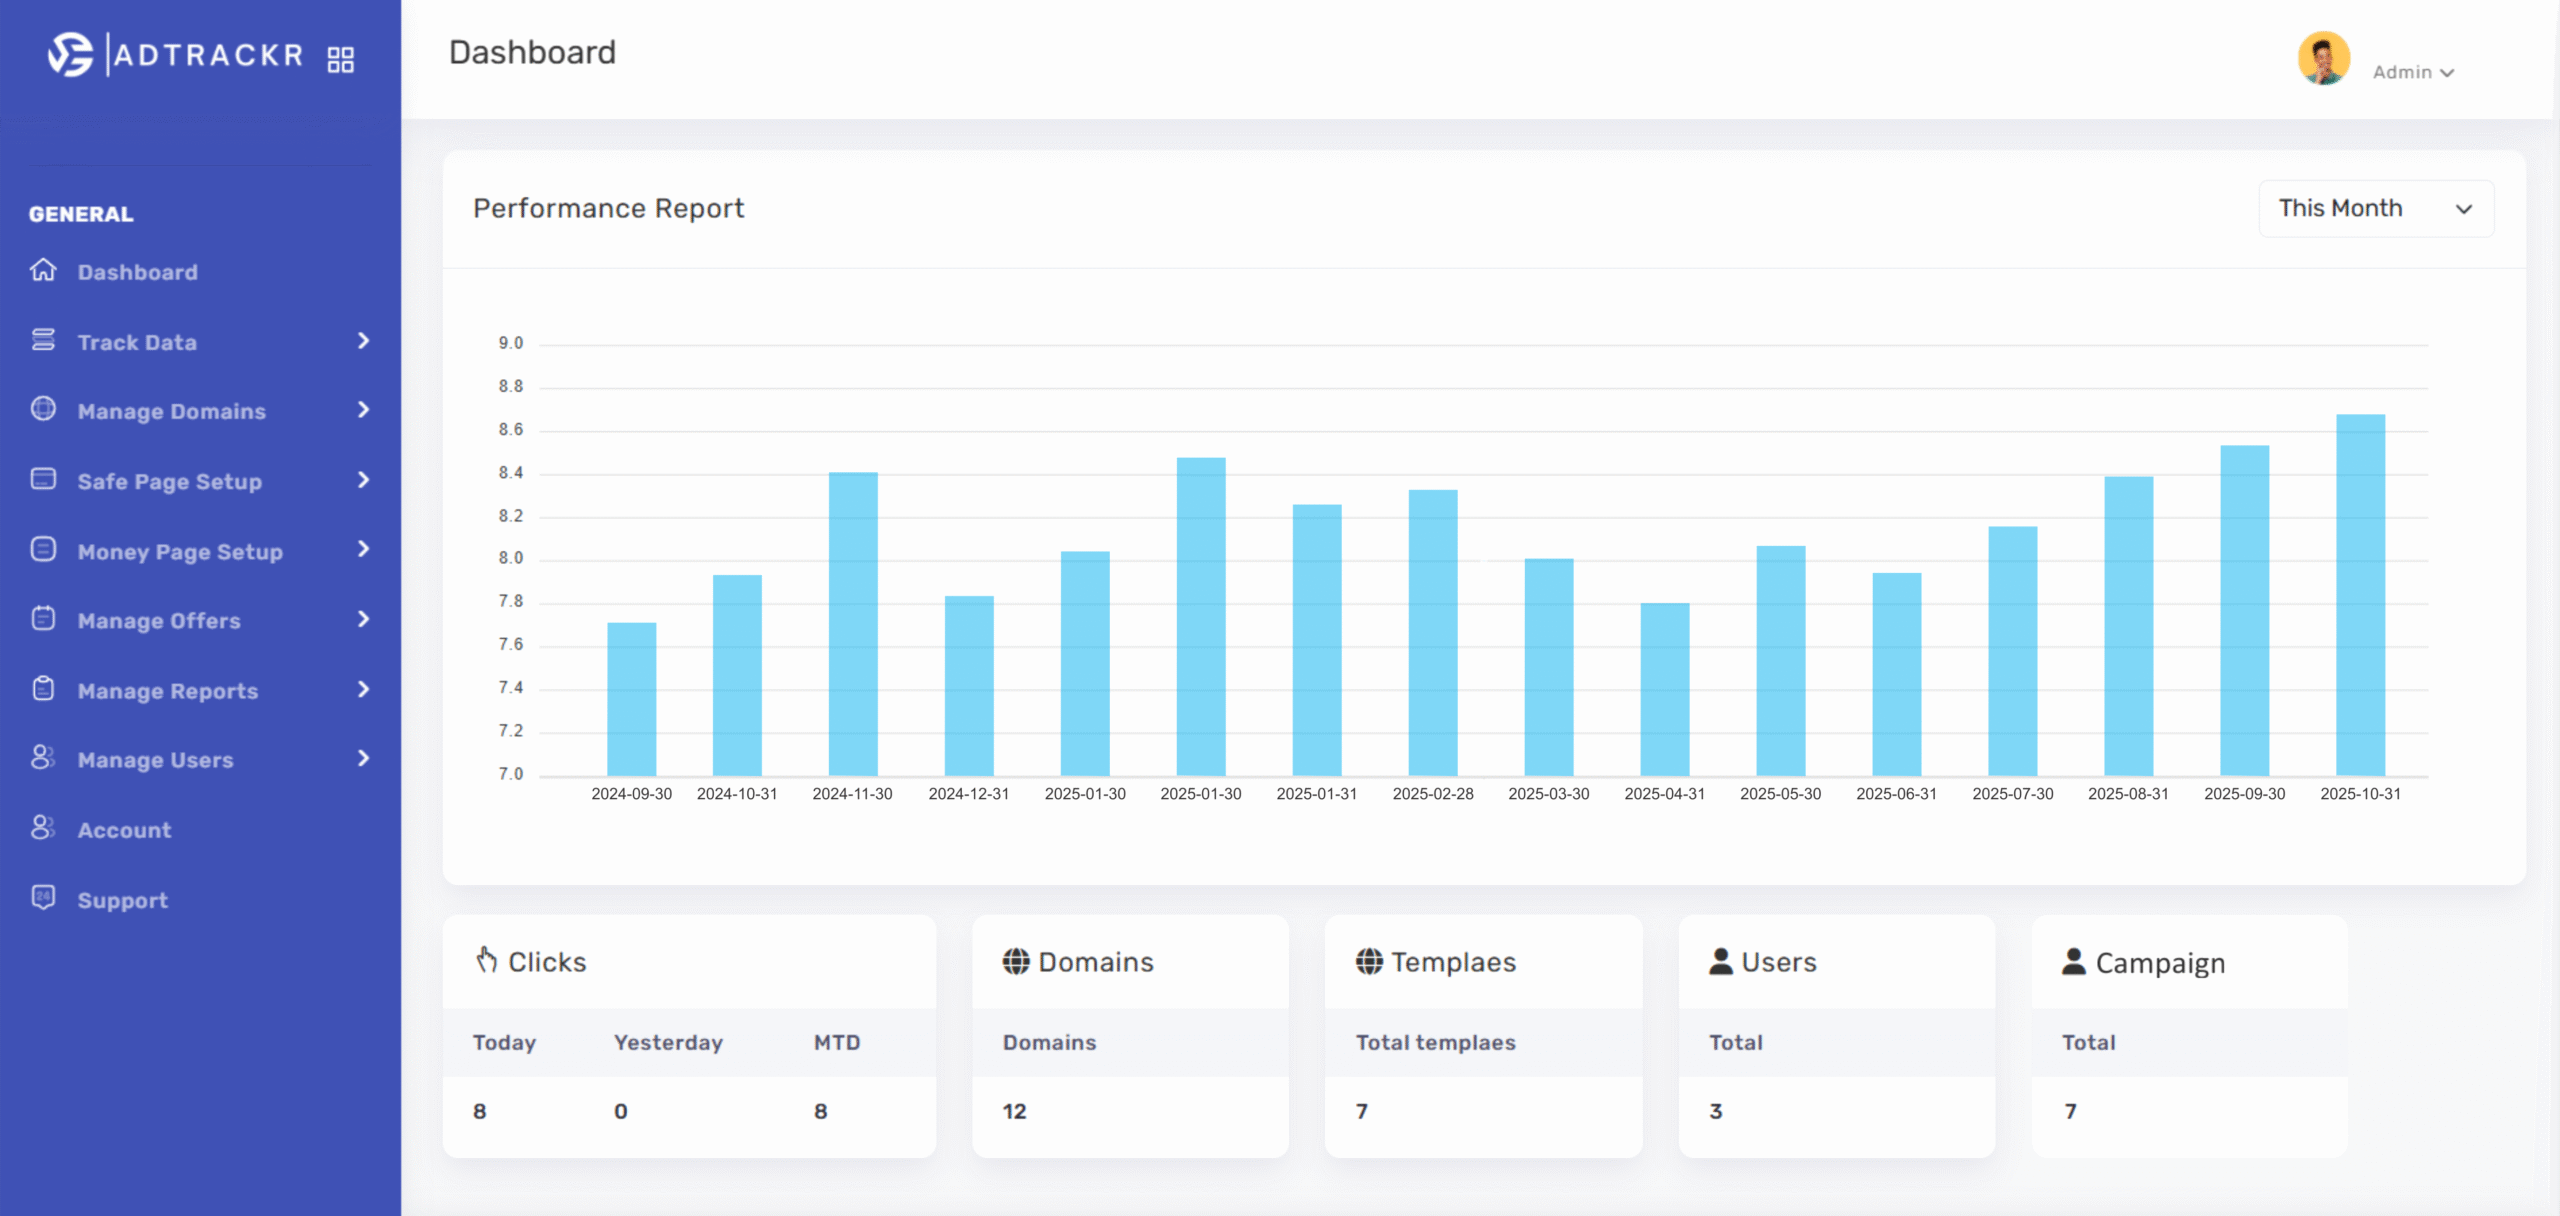Click the Safe Page Setup icon
2560x1216 pixels.
[43, 479]
